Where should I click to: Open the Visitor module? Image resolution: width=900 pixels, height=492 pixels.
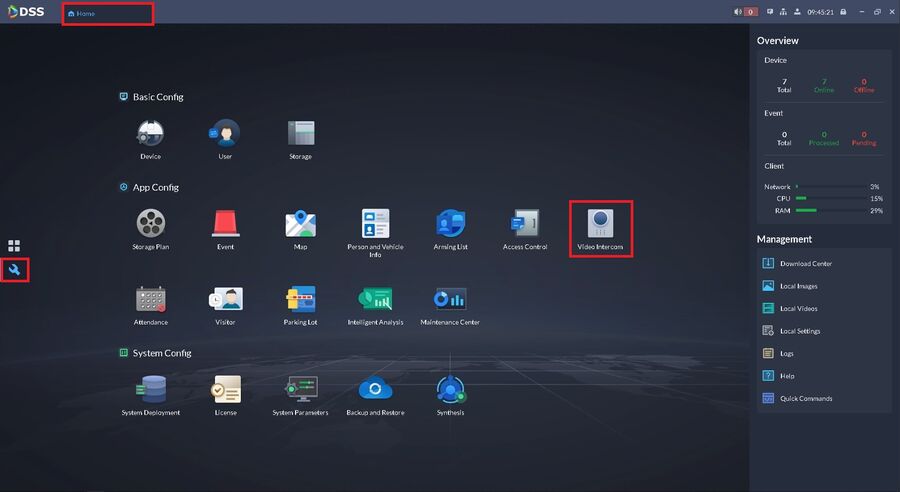(226, 305)
